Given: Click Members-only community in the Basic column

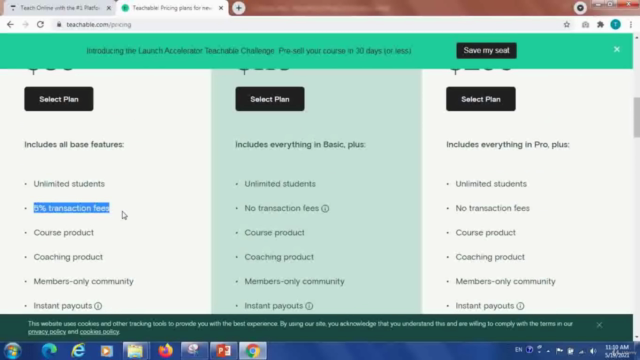Looking at the screenshot, I should pos(84,282).
